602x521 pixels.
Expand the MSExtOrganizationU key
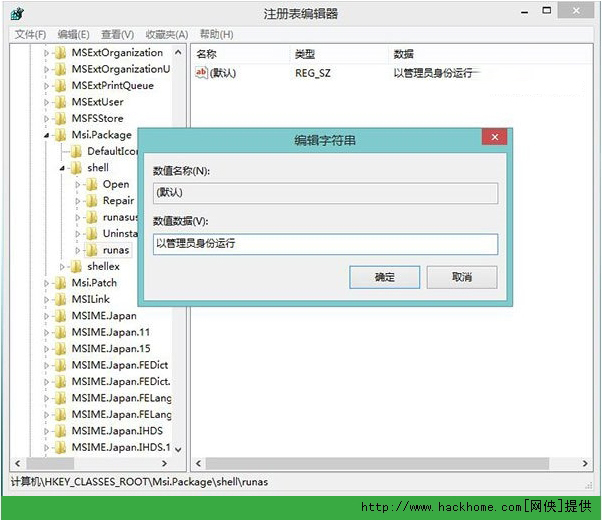click(46, 69)
